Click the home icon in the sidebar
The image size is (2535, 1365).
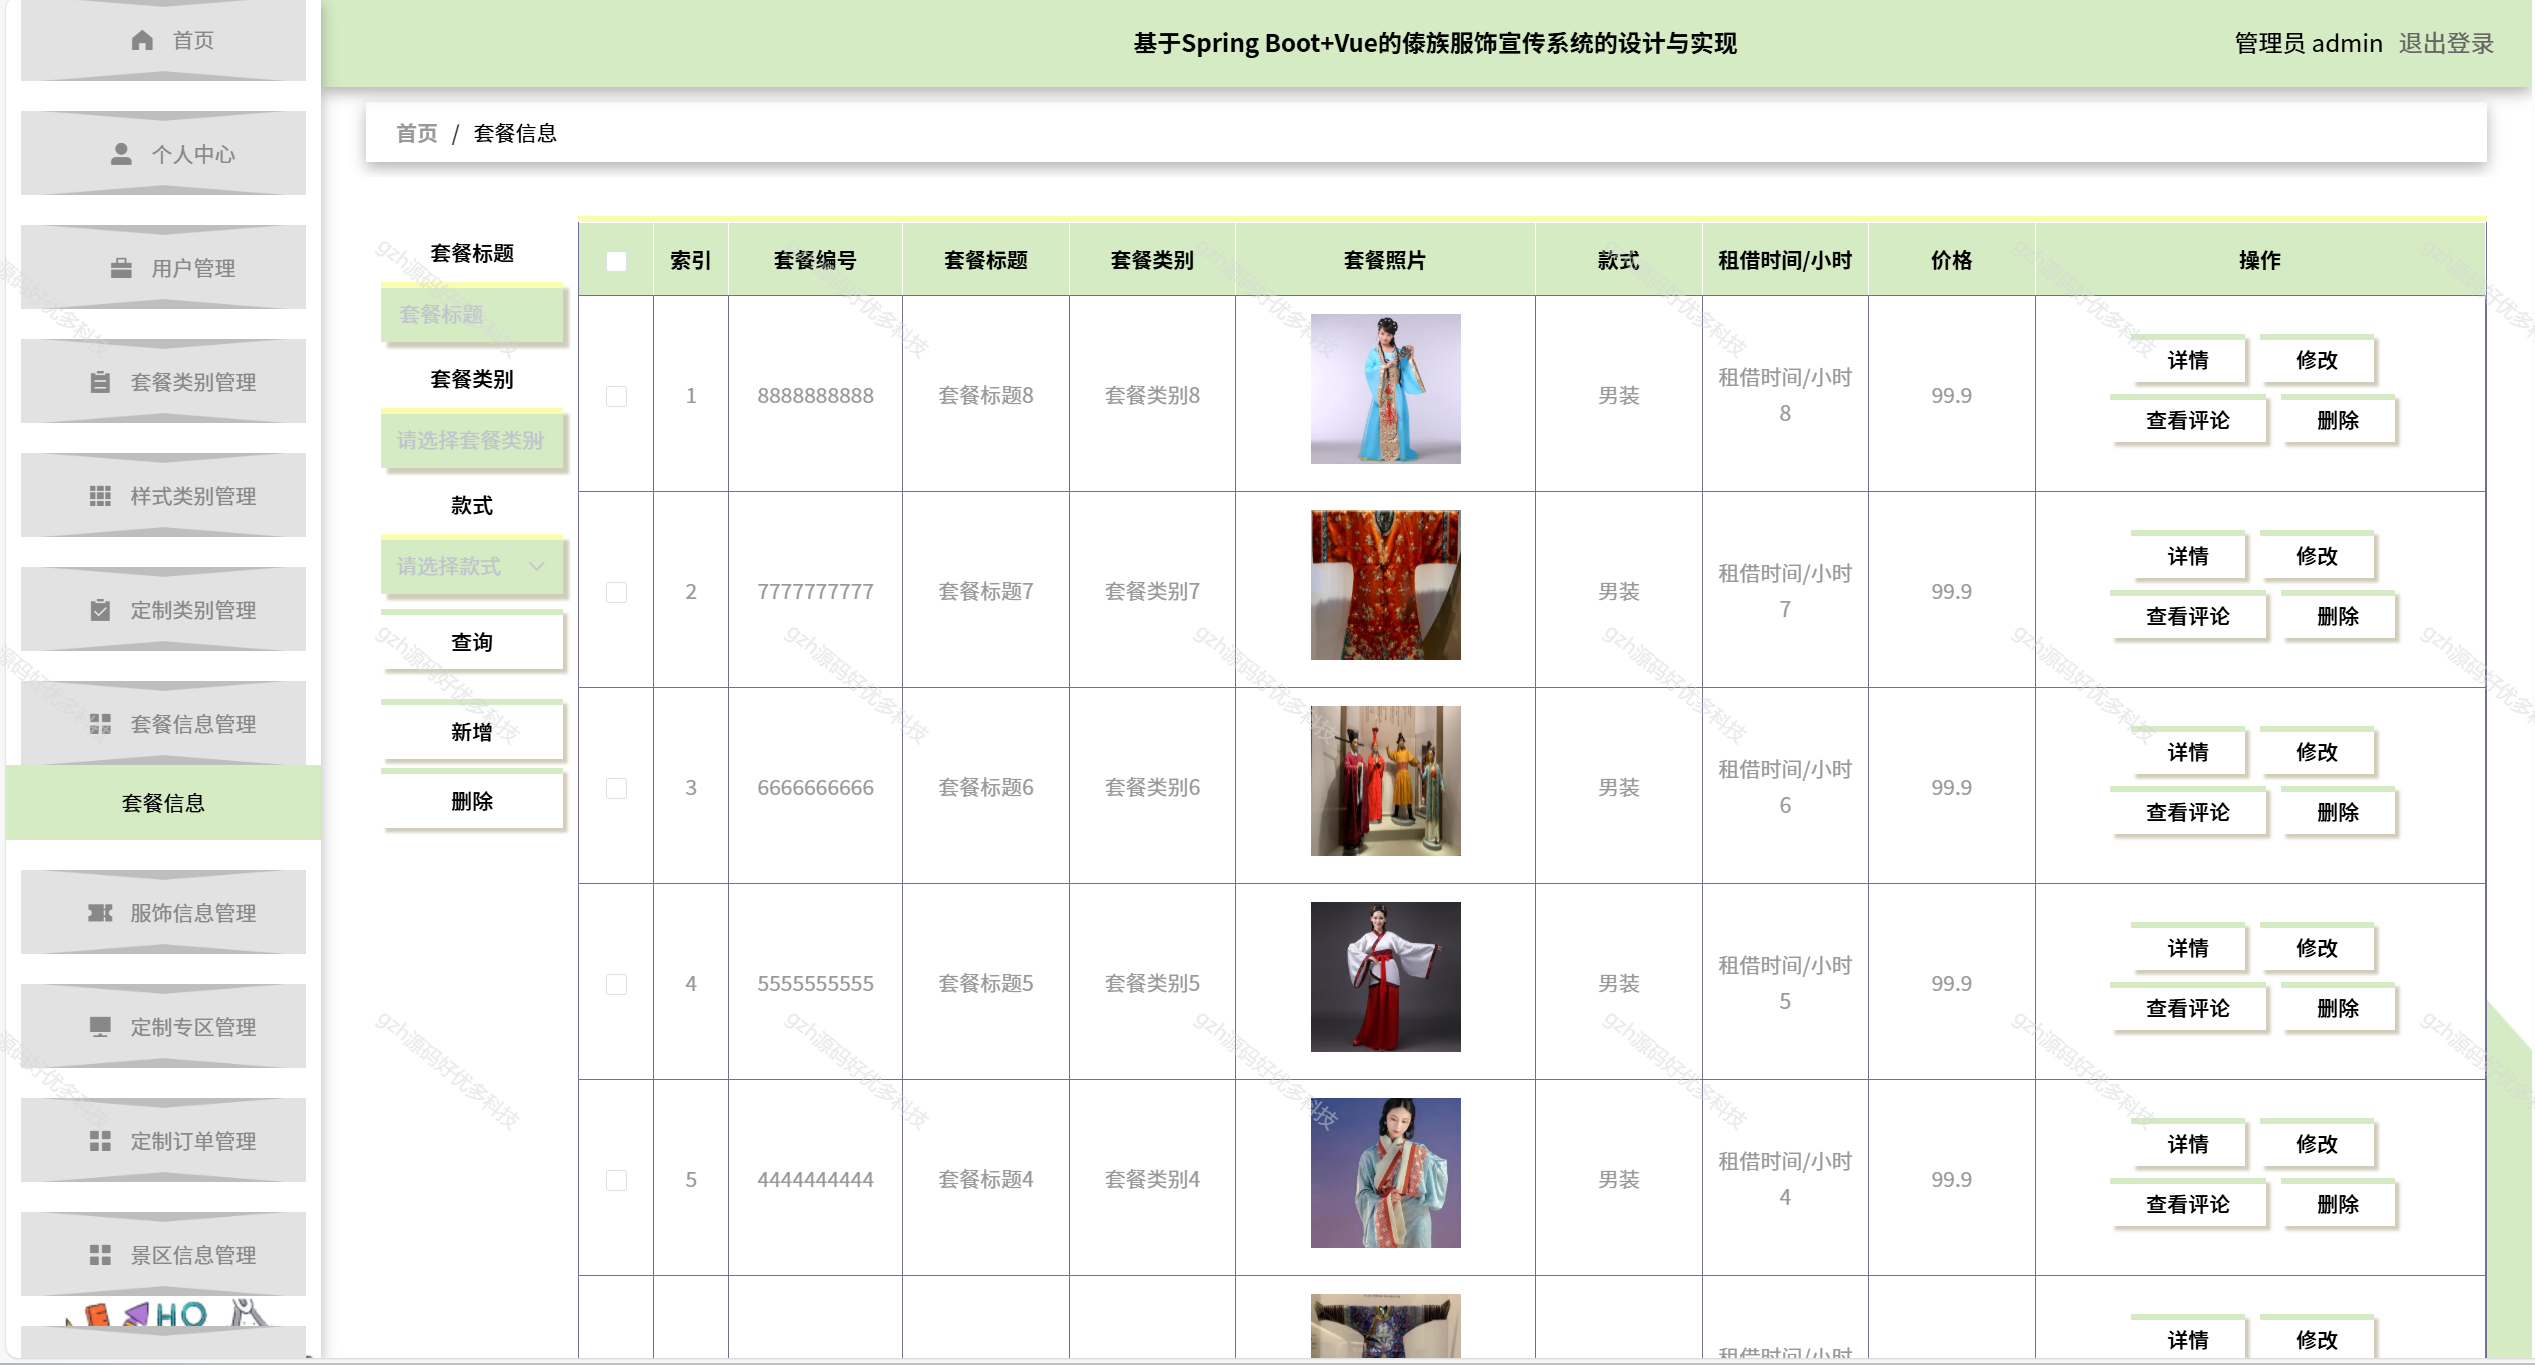tap(142, 40)
